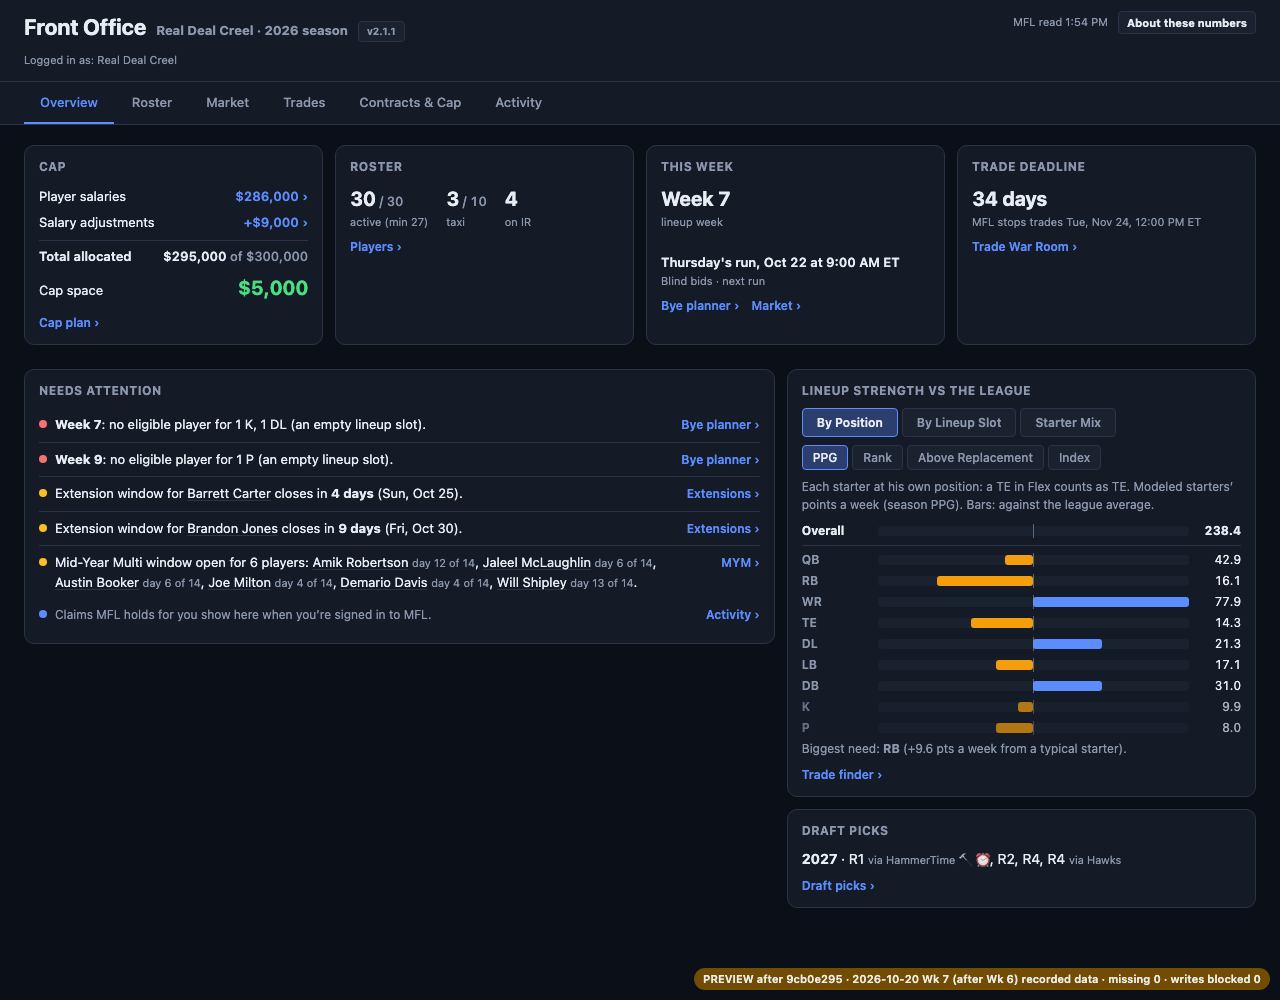Click player name Austin Booker

click(x=97, y=583)
